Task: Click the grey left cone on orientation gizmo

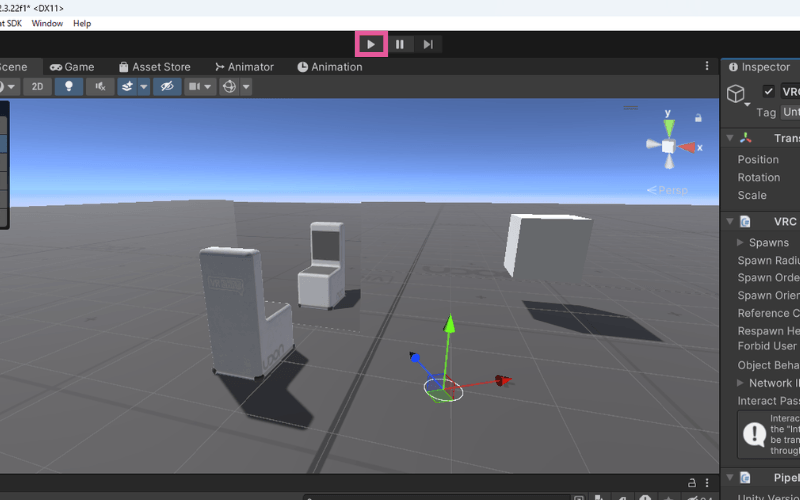Action: click(653, 144)
